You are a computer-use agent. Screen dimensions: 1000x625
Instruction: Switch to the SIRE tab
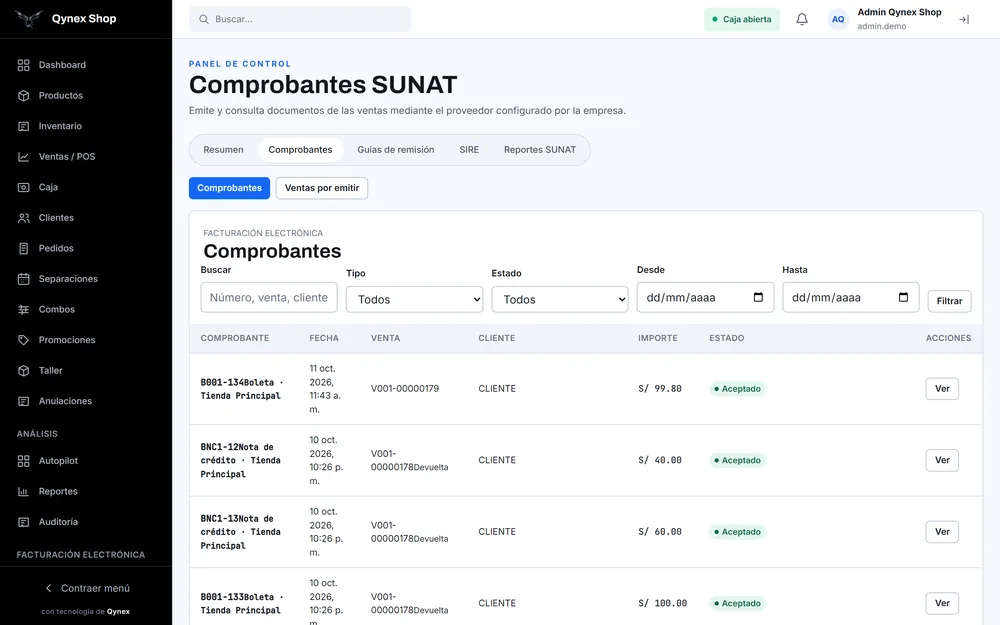(469, 150)
